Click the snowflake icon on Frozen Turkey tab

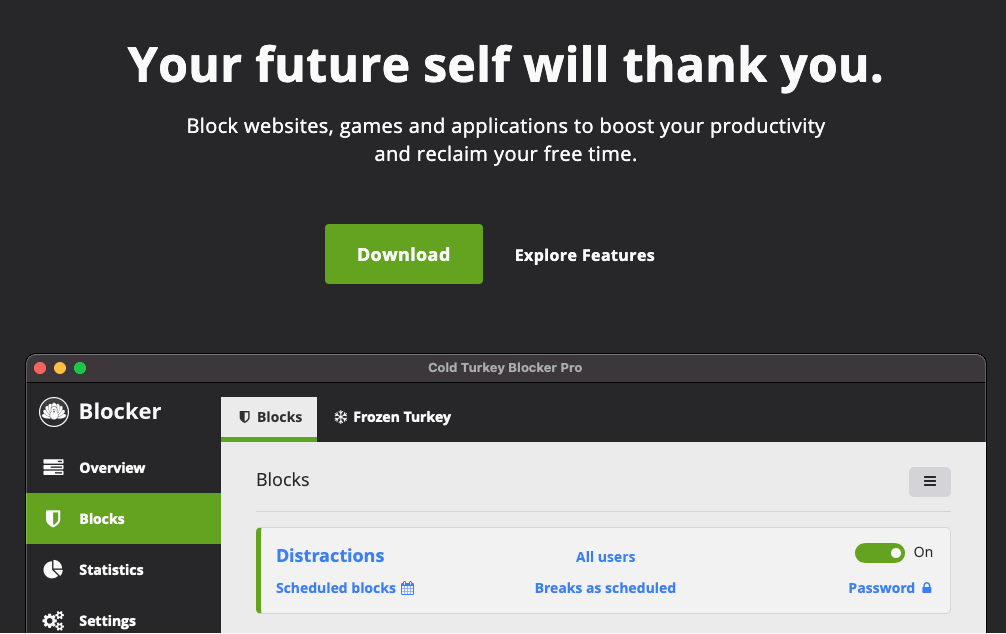coord(340,417)
